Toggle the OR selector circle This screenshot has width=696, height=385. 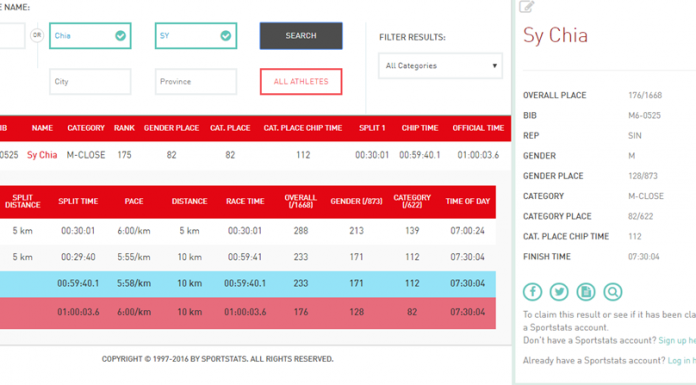37,35
